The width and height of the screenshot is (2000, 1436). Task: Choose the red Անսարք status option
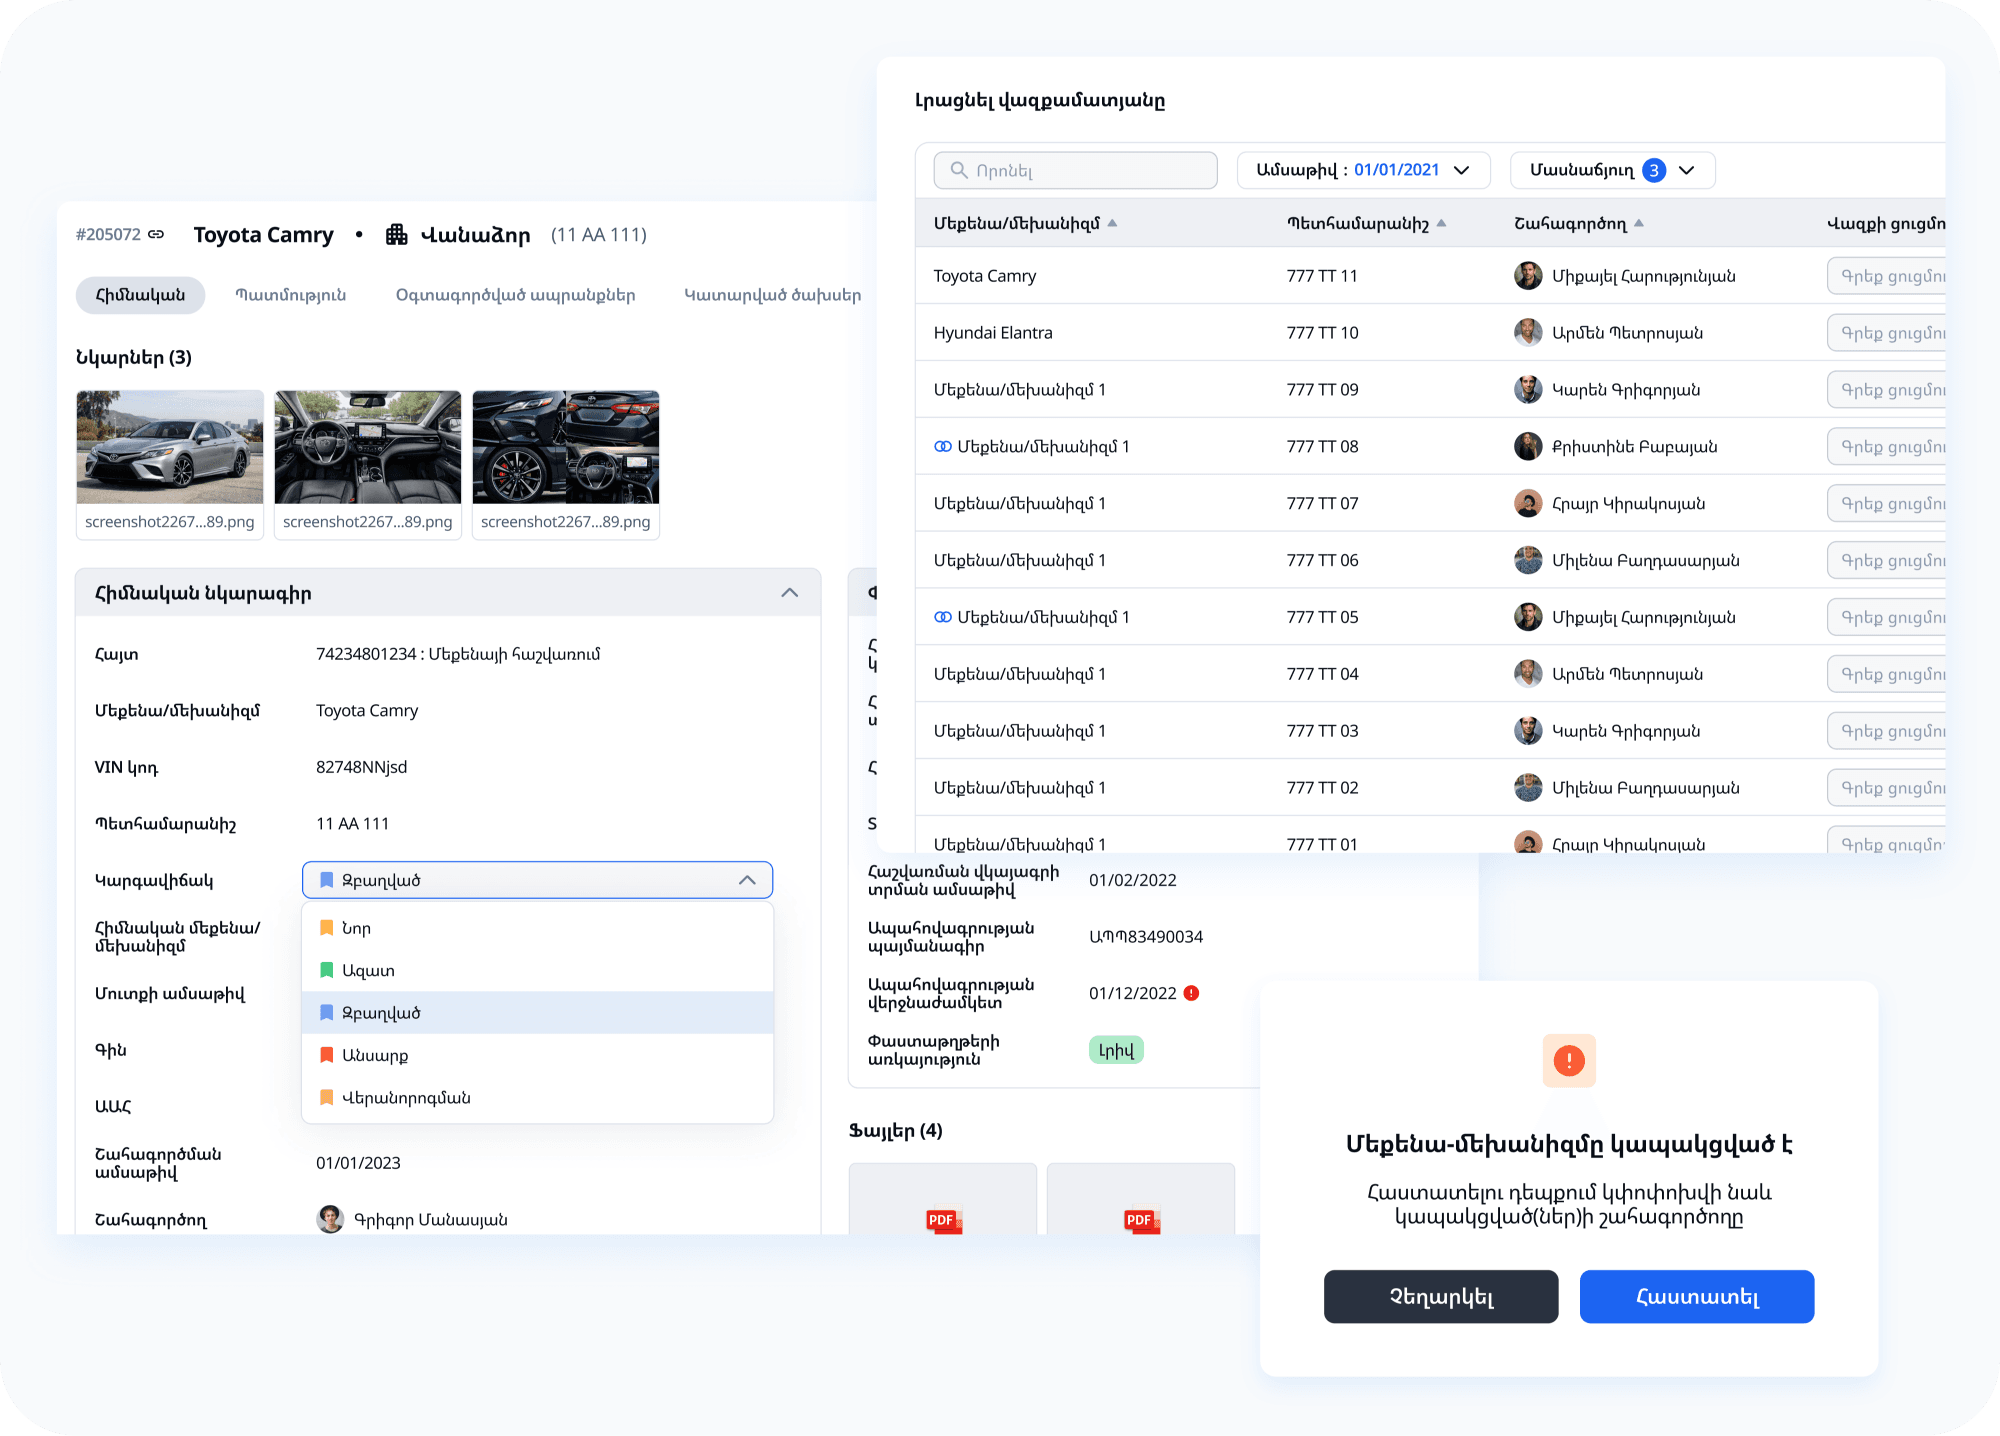point(375,1055)
